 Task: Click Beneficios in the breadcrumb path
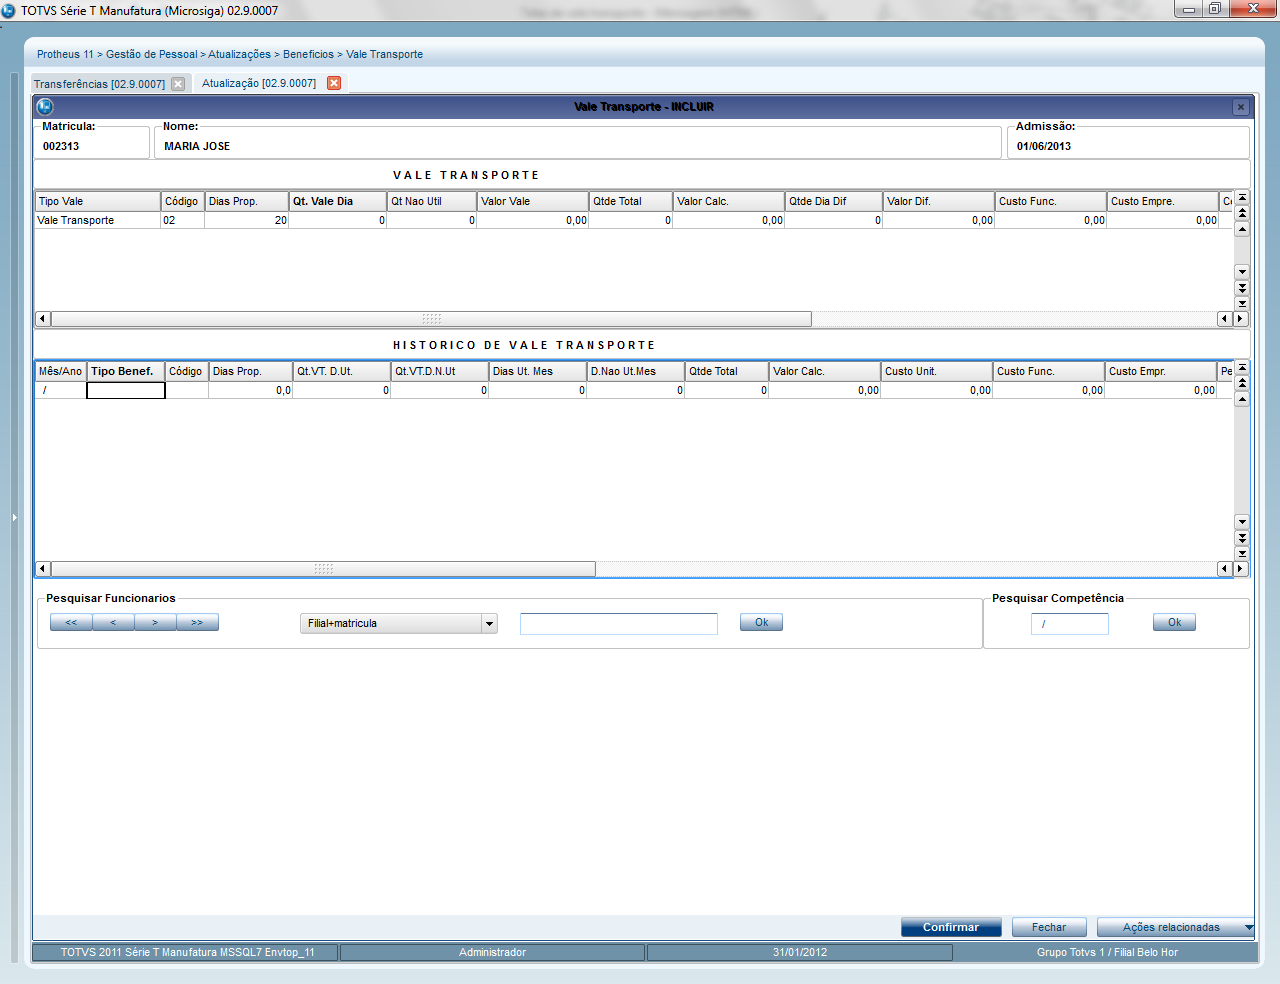coord(308,54)
